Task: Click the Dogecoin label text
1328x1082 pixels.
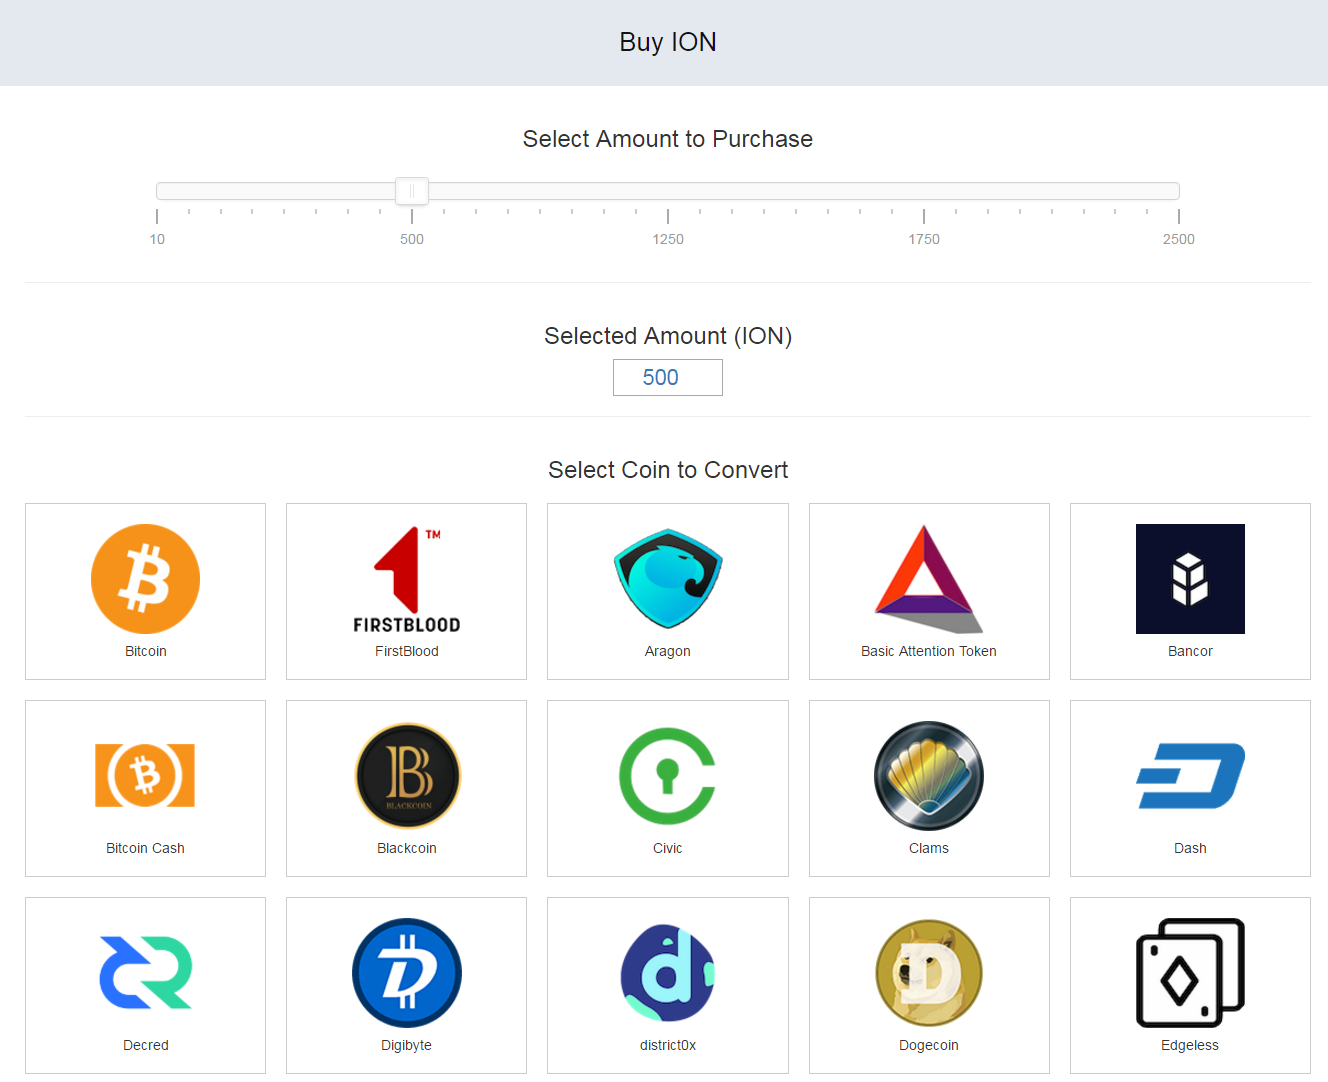Action: [x=929, y=1045]
